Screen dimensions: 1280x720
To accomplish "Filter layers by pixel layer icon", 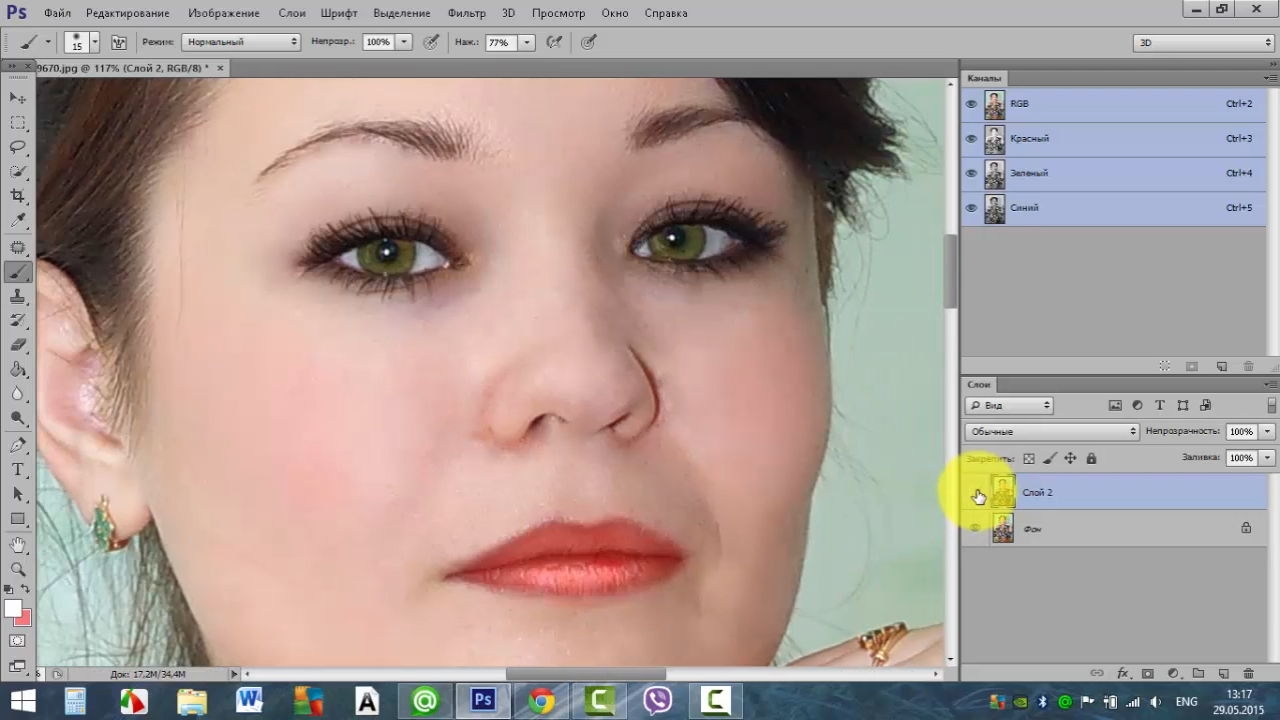I will pos(1115,405).
